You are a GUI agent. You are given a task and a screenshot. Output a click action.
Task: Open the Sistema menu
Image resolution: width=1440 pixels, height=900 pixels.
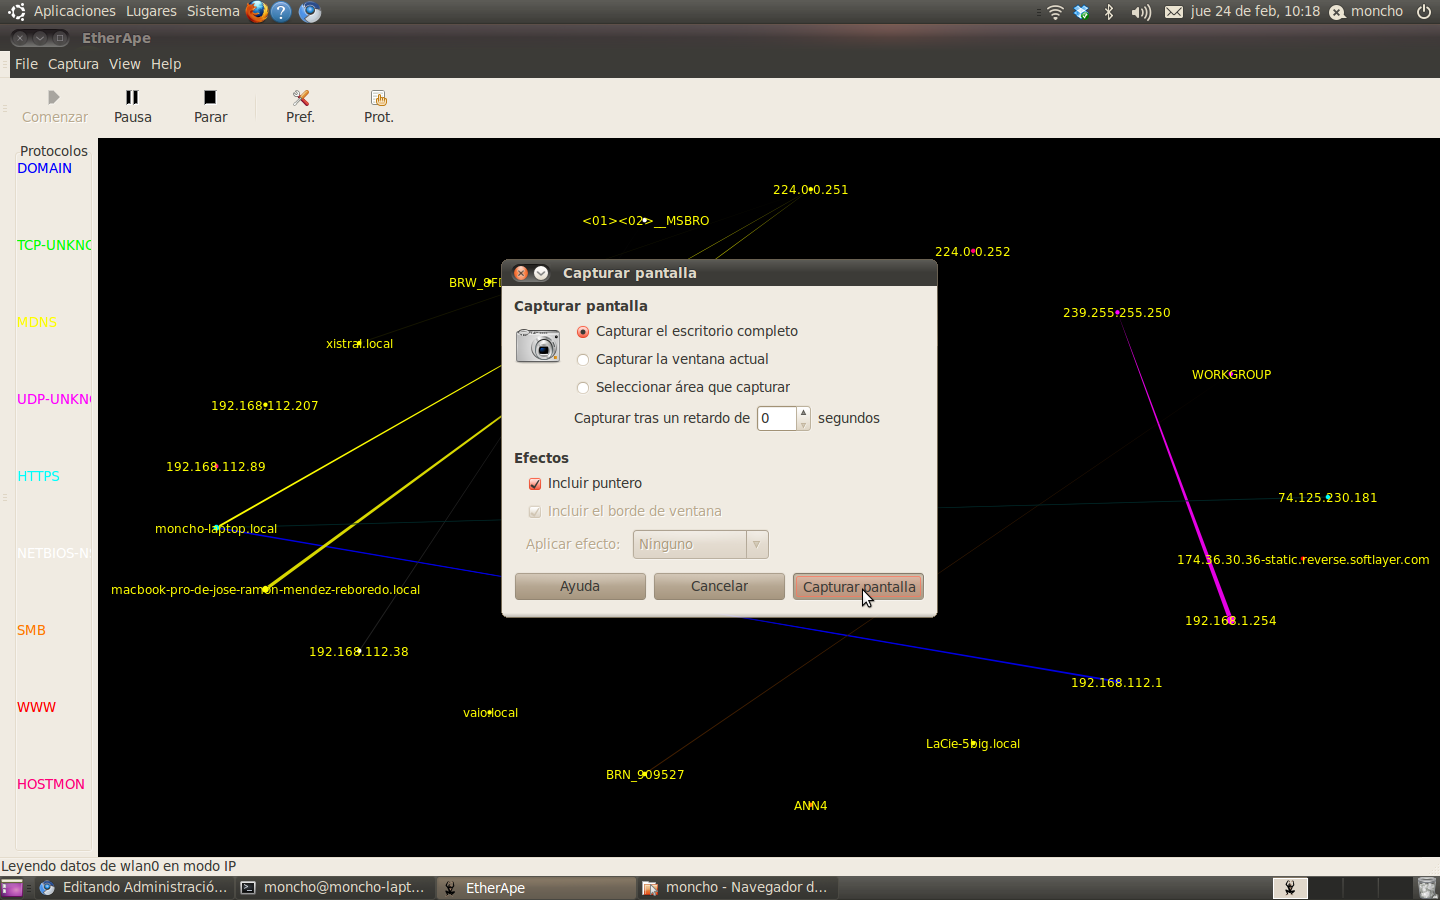click(213, 11)
